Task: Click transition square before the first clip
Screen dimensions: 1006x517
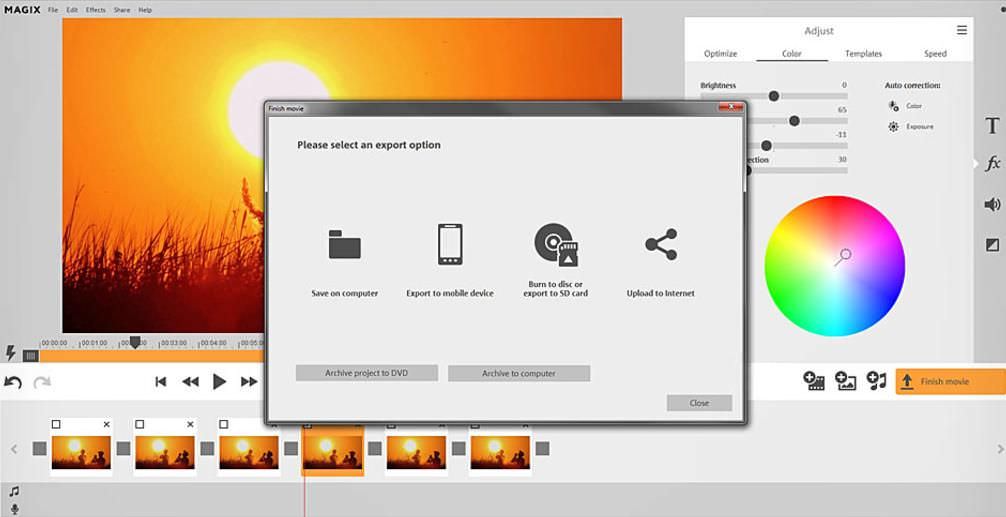Action: (40, 448)
